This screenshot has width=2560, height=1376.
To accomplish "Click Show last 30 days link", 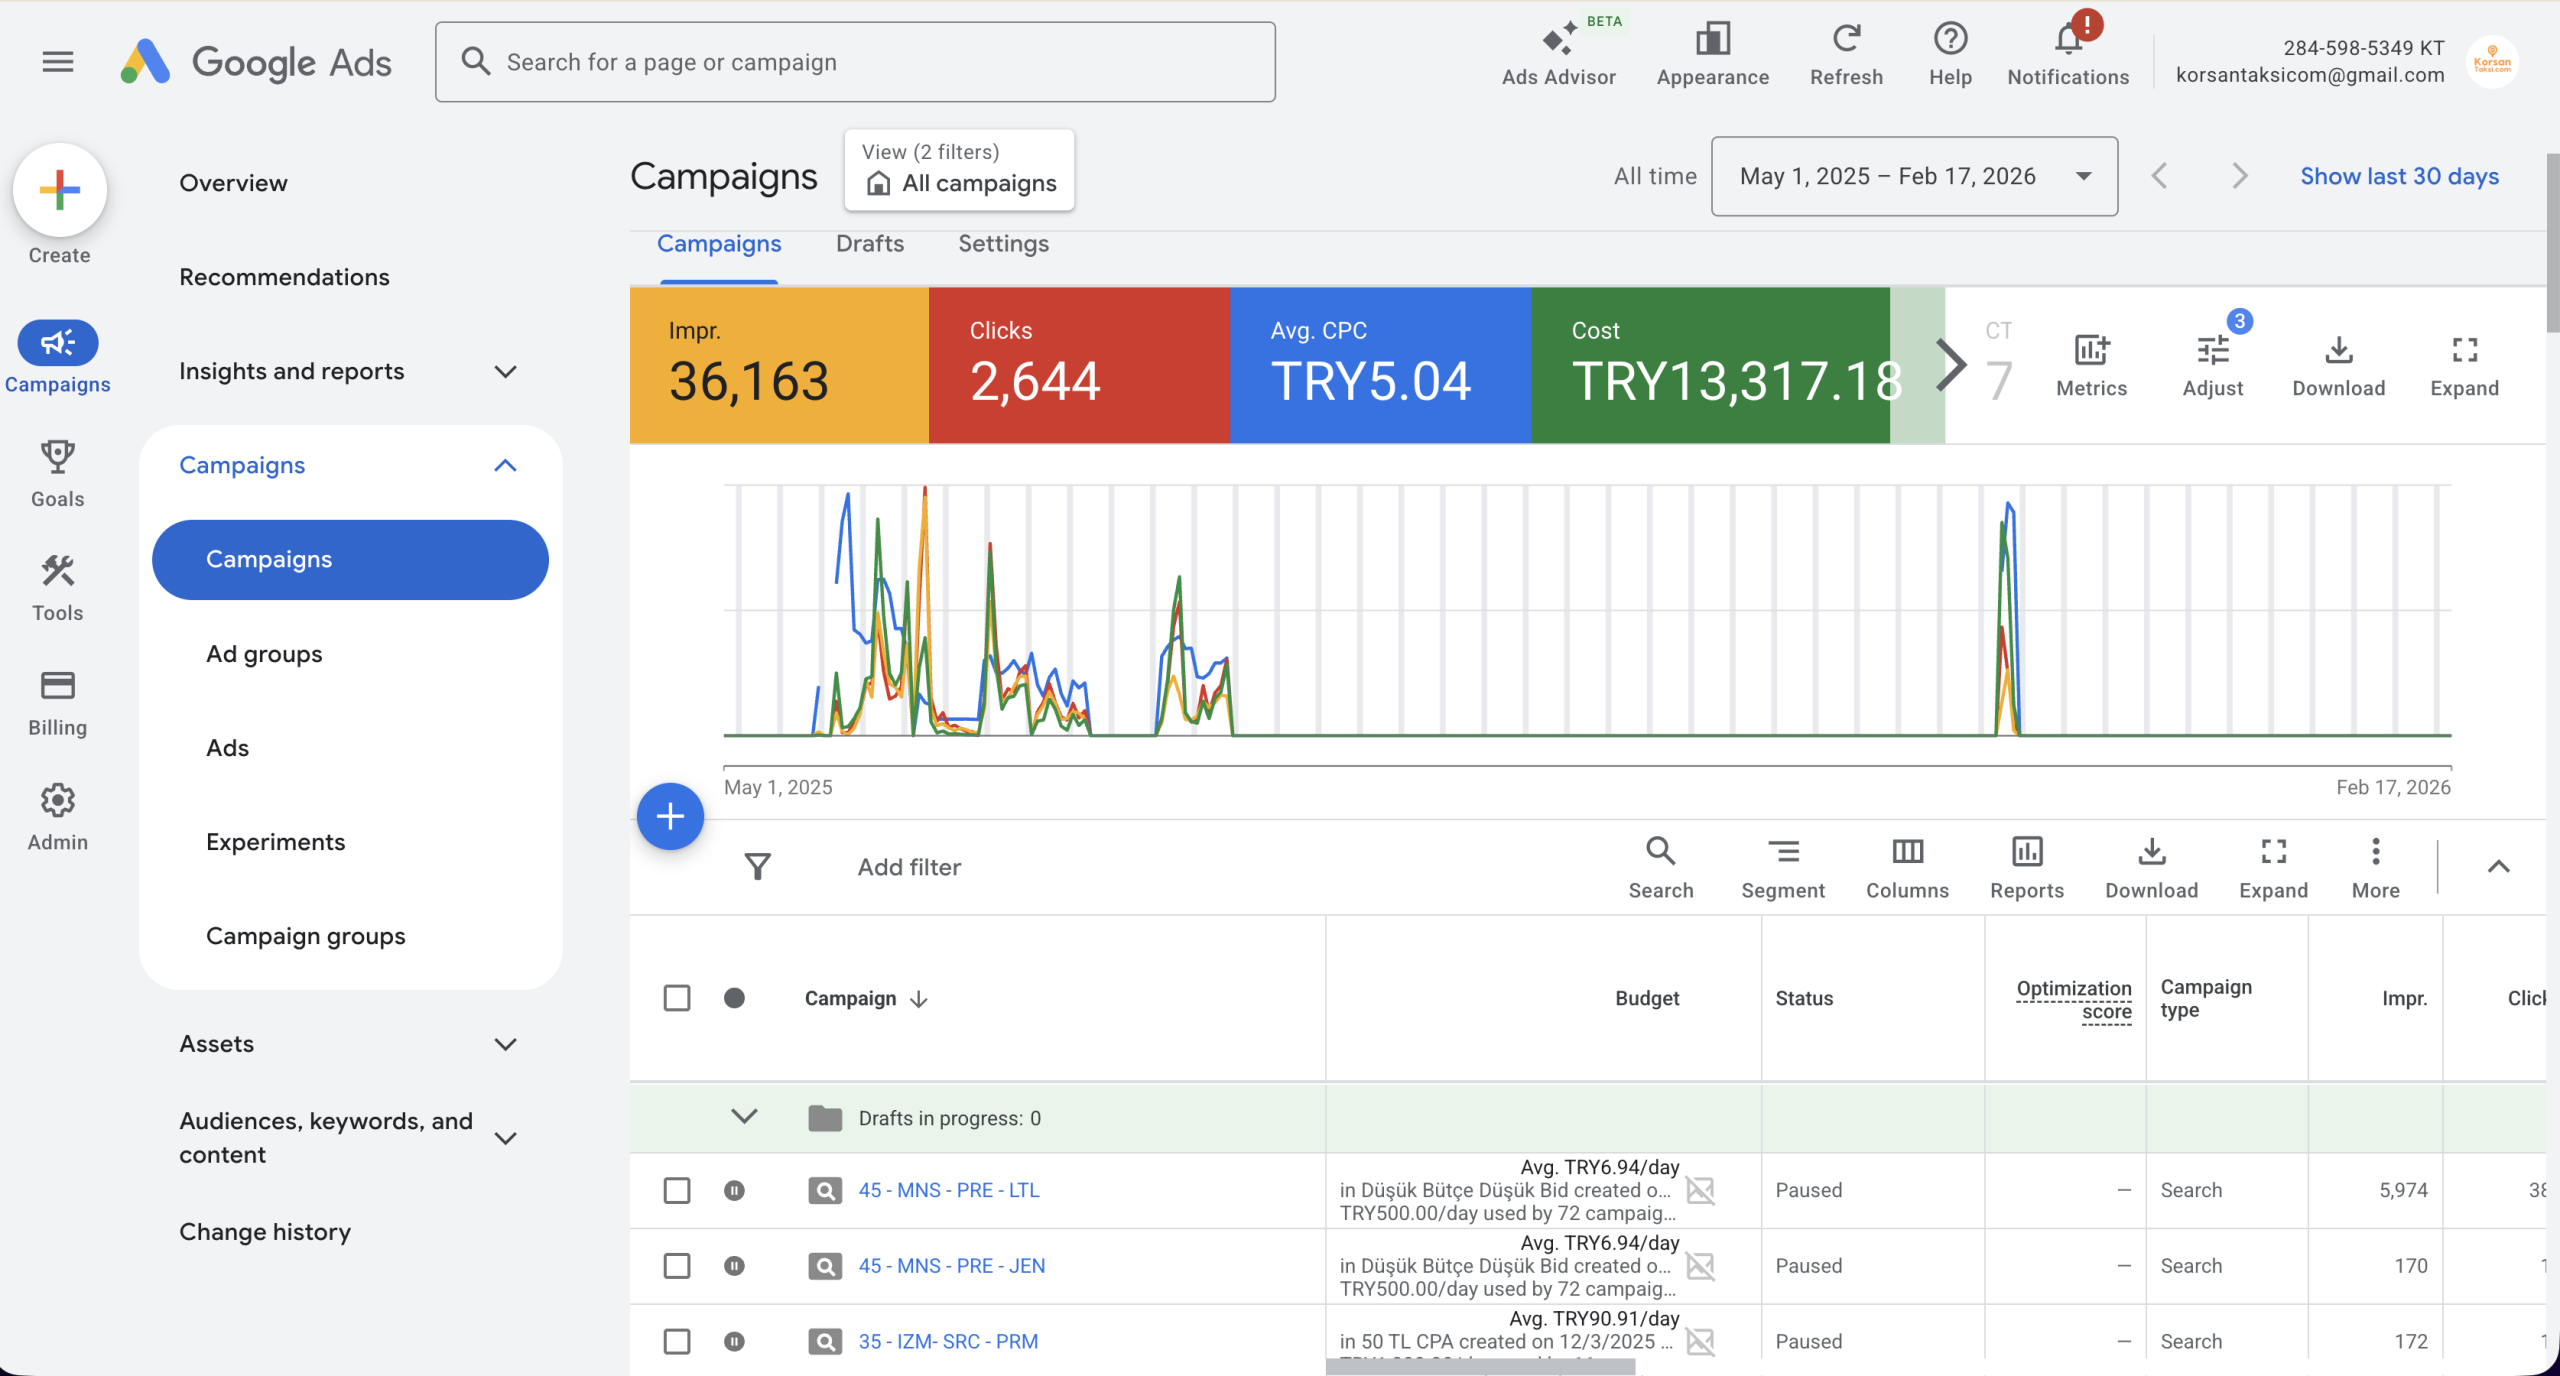I will [2398, 176].
